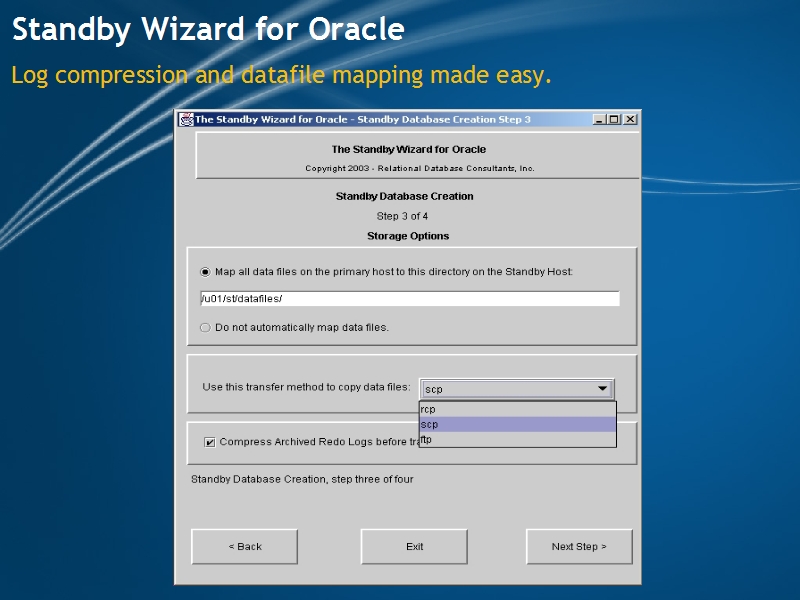Click 'Use this transfer method to copy data files:' label

(306, 387)
